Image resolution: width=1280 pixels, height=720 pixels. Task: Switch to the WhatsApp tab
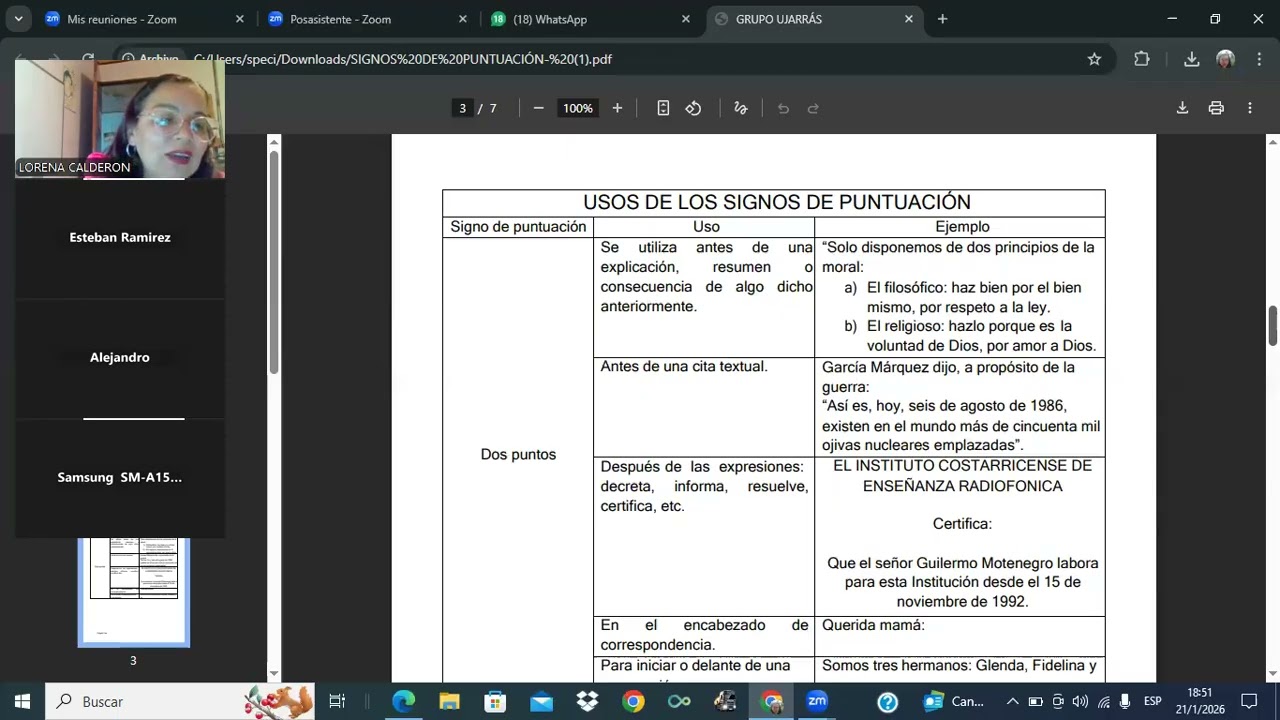click(590, 19)
